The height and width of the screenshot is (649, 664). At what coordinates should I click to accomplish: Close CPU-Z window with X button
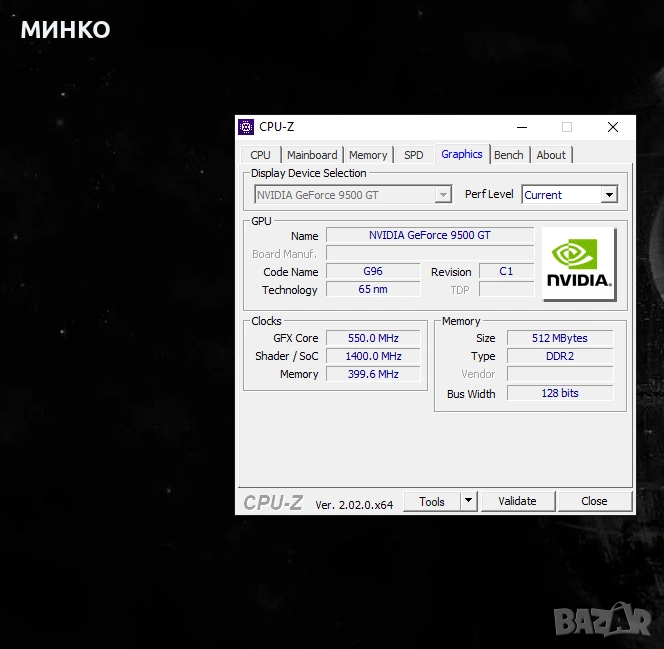pyautogui.click(x=613, y=127)
